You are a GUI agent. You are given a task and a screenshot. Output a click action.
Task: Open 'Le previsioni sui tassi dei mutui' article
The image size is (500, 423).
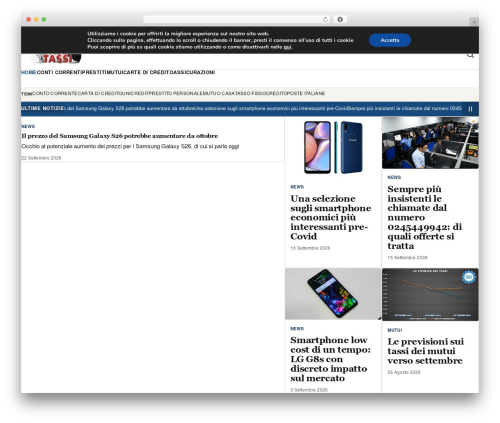point(425,351)
